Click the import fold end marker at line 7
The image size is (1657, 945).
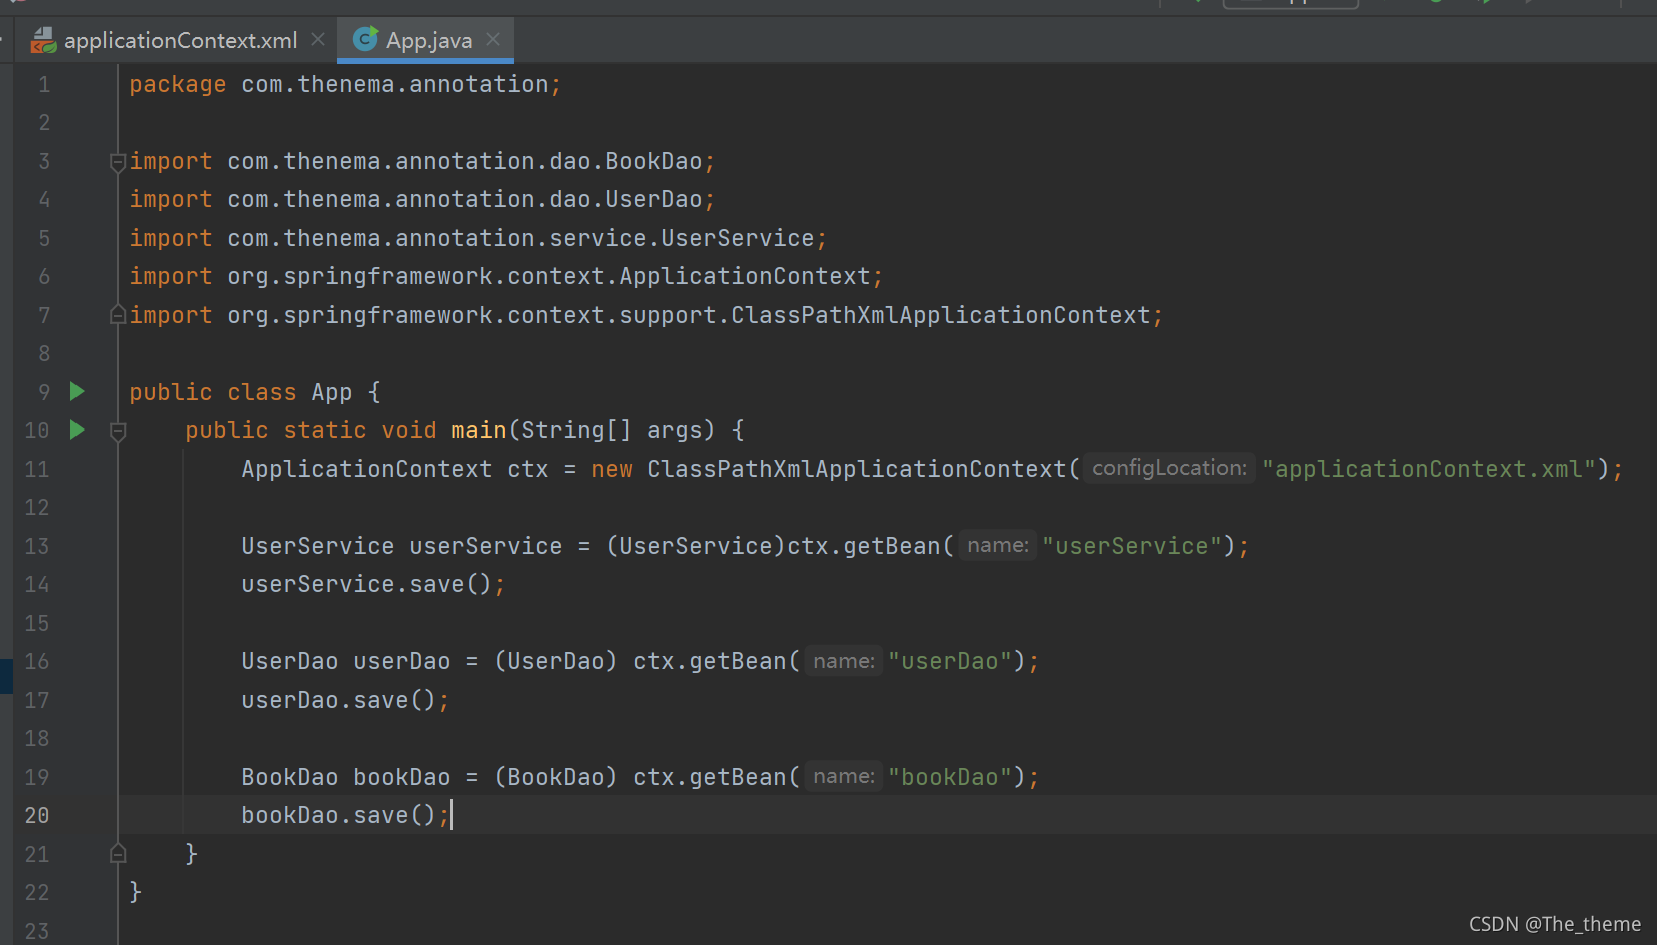pyautogui.click(x=117, y=315)
